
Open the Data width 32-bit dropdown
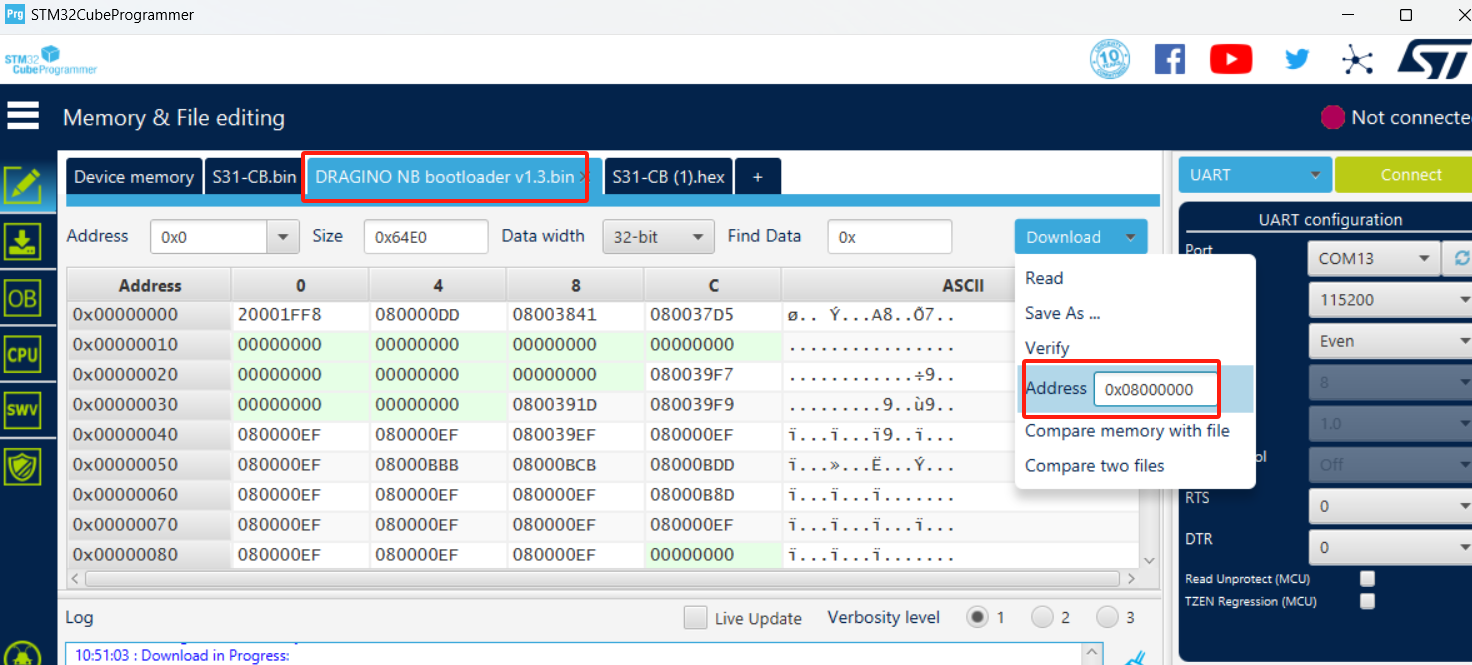pos(658,237)
